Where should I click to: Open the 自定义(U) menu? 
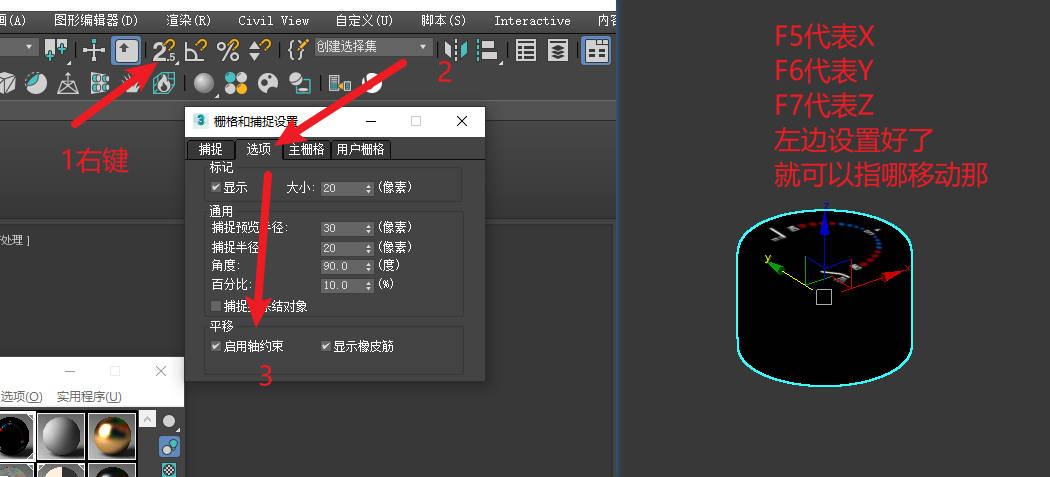[364, 21]
